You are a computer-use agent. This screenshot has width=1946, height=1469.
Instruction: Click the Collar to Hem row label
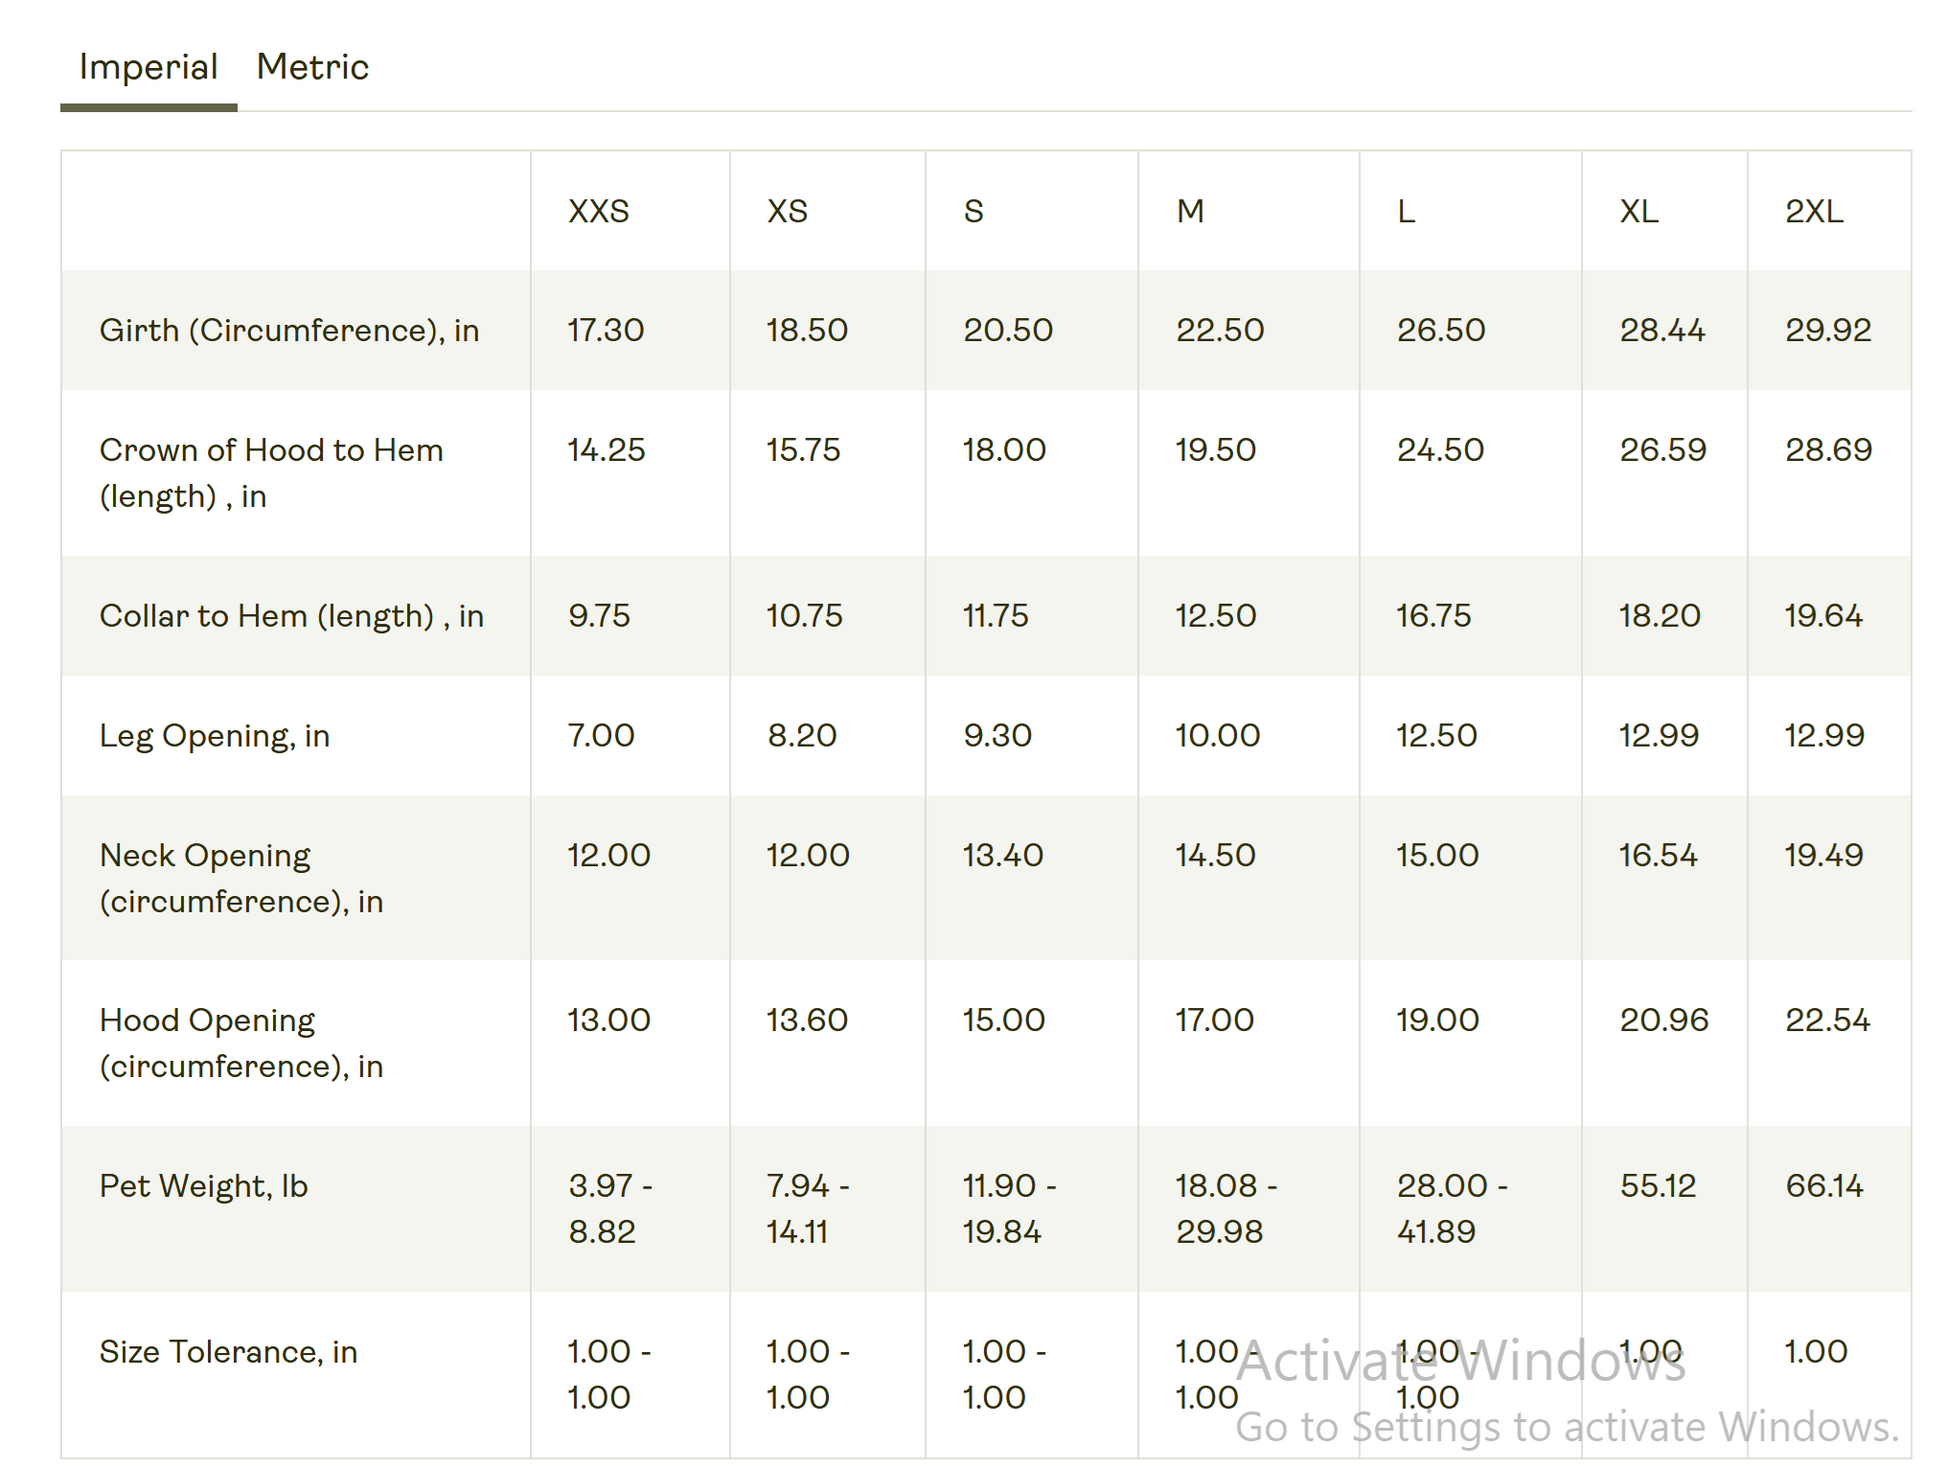pos(291,616)
